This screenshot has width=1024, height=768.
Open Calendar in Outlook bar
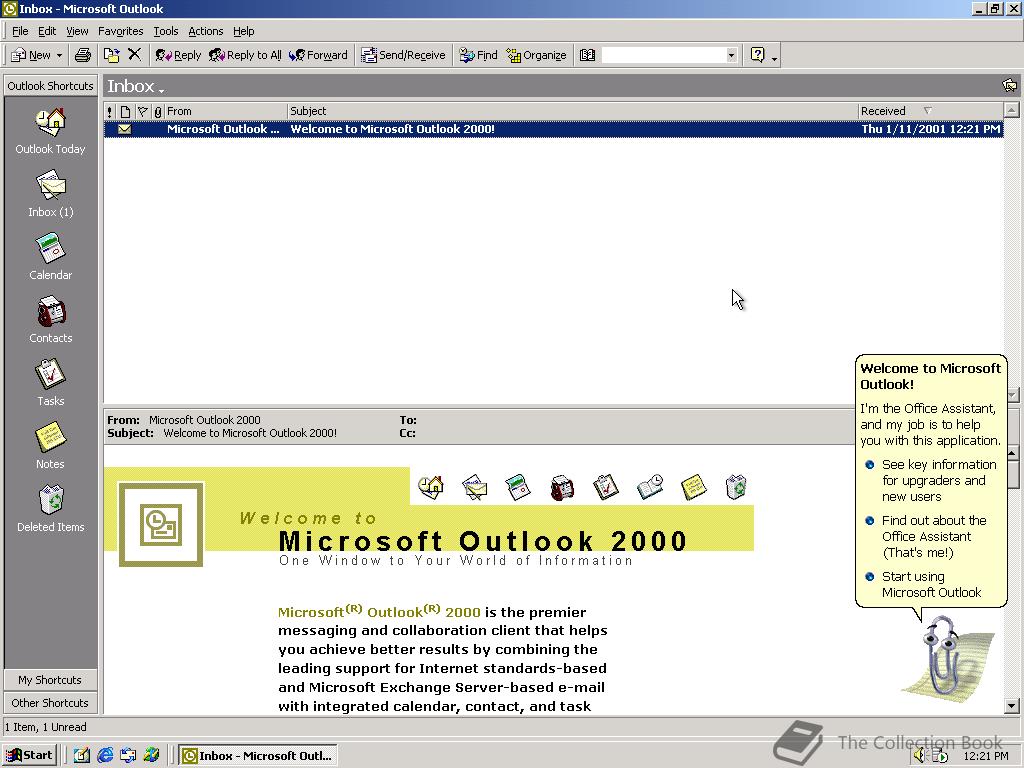coord(50,257)
